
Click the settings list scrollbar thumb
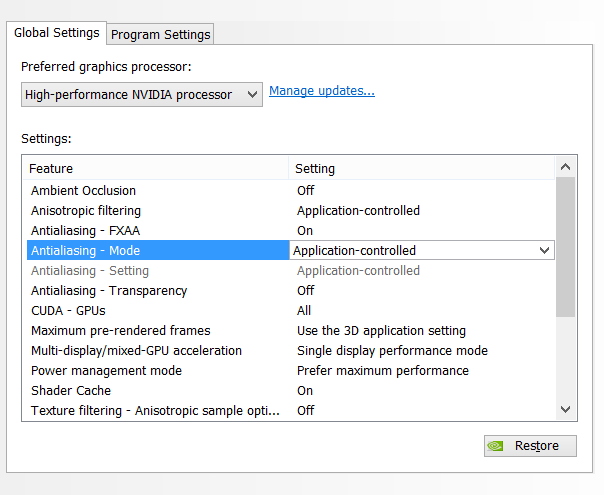pyautogui.click(x=565, y=247)
